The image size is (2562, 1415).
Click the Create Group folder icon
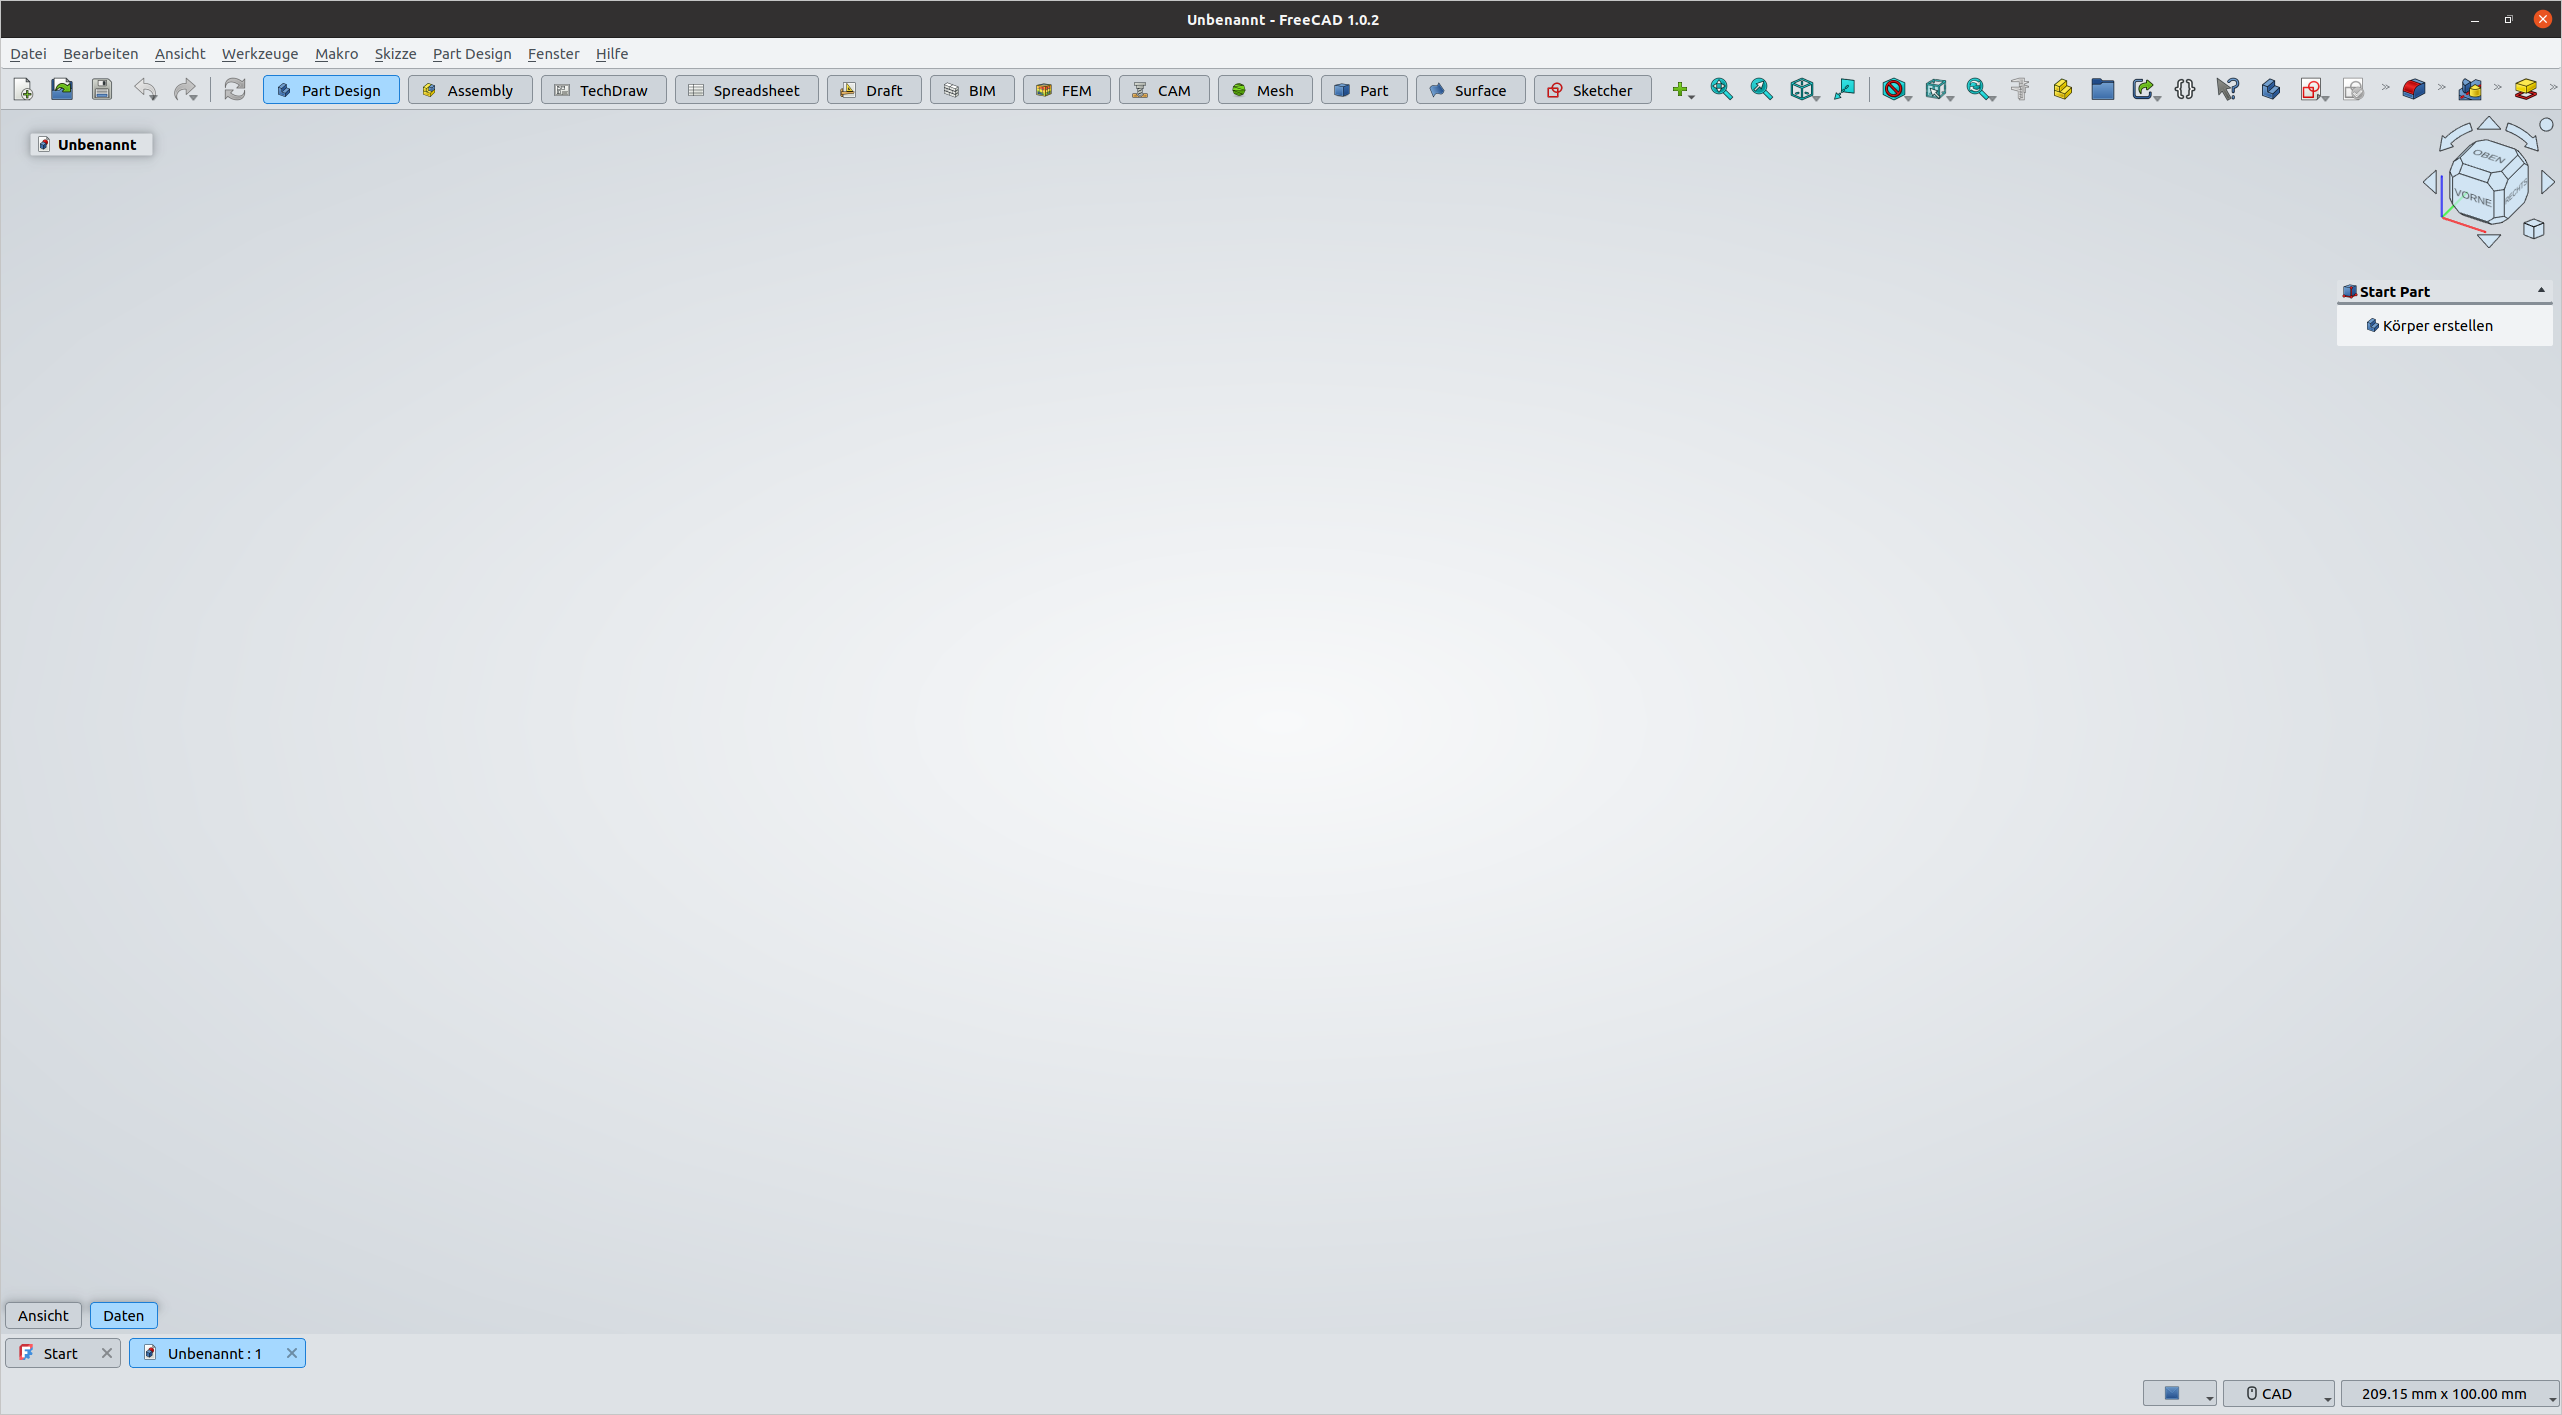pos(2102,89)
